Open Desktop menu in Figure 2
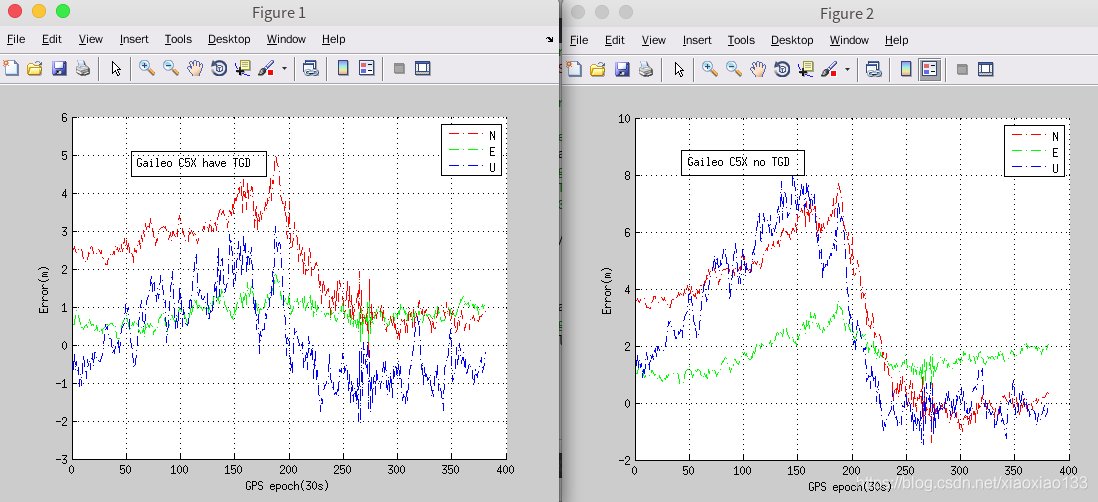This screenshot has width=1098, height=502. [x=791, y=40]
